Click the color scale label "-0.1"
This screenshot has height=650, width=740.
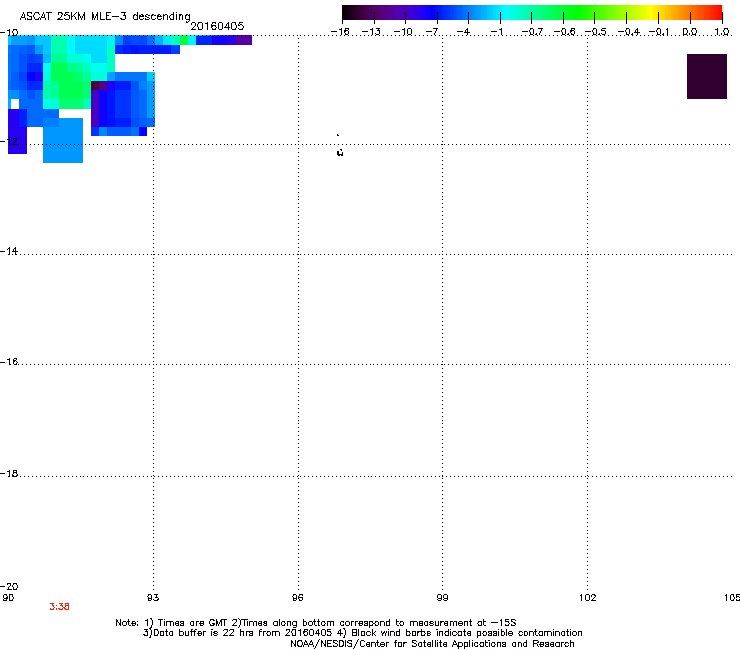[x=659, y=32]
